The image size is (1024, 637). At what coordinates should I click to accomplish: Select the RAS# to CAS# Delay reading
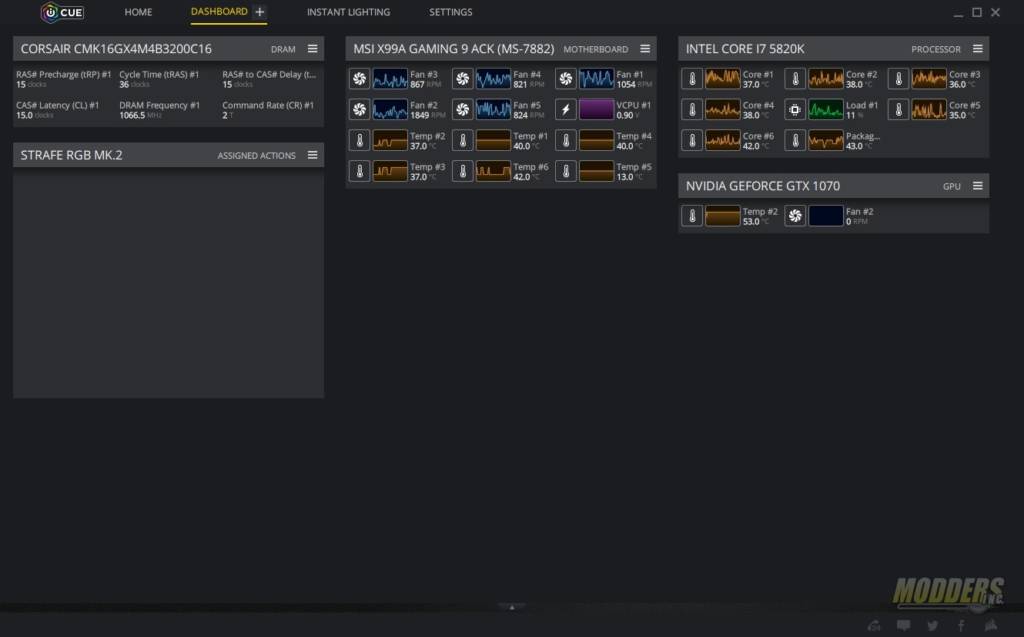[x=269, y=79]
